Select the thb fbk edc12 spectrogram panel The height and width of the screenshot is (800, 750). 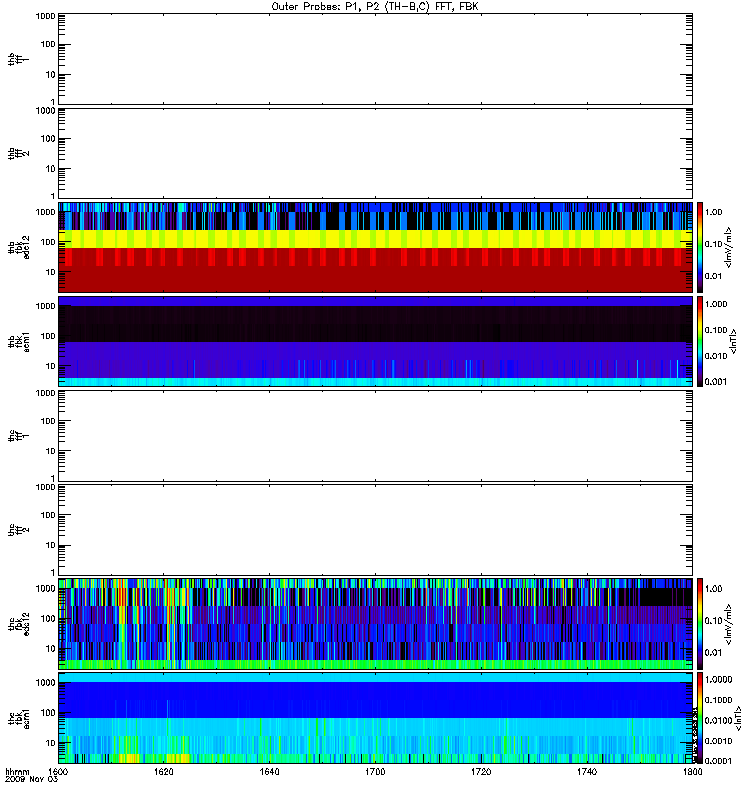click(x=376, y=247)
